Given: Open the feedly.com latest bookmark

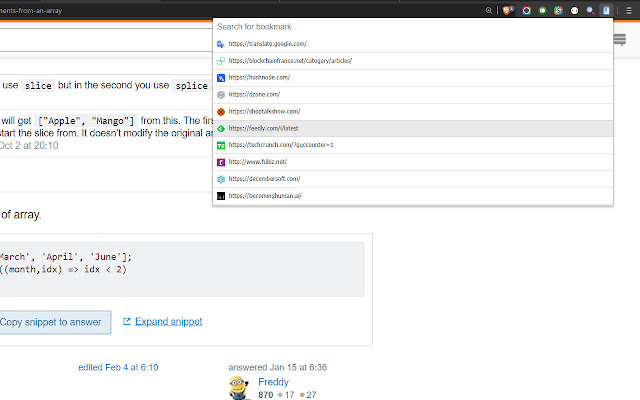Looking at the screenshot, I should coord(413,128).
